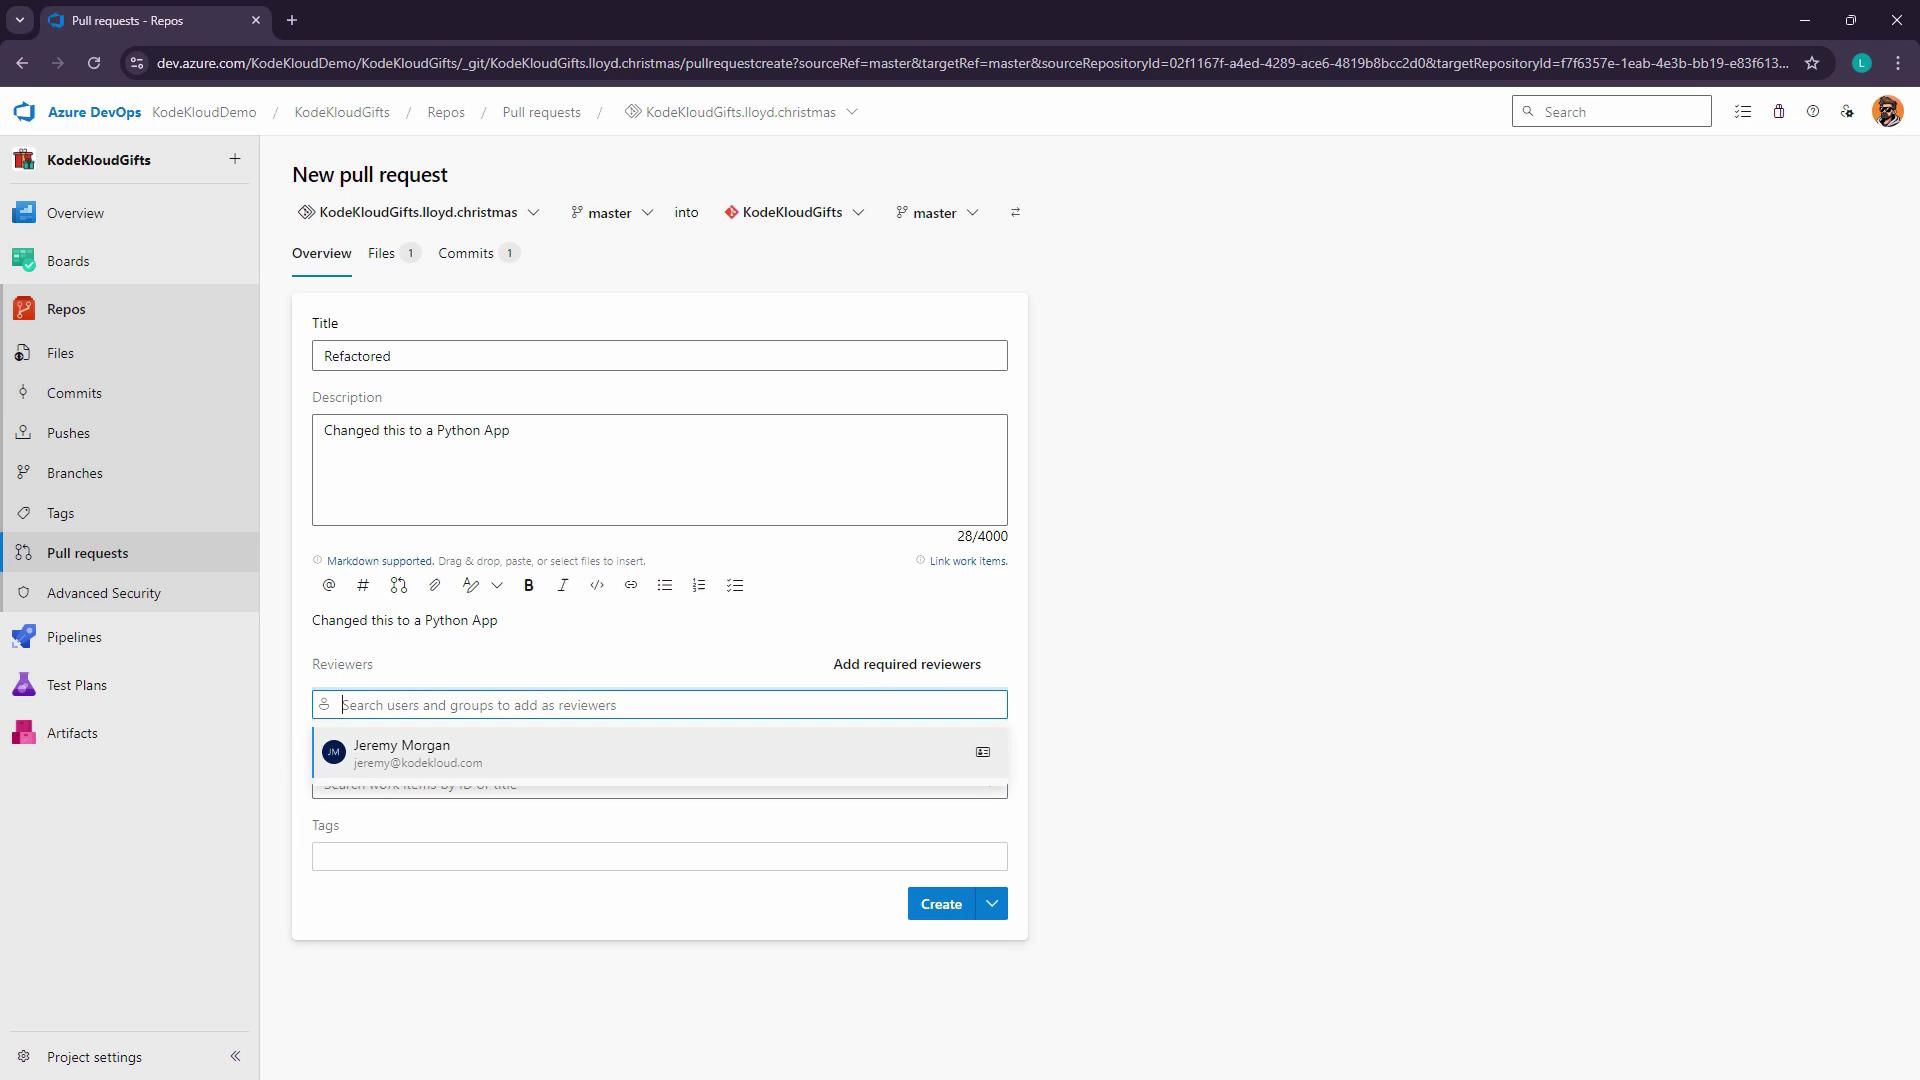Insert code block in description

597,586
